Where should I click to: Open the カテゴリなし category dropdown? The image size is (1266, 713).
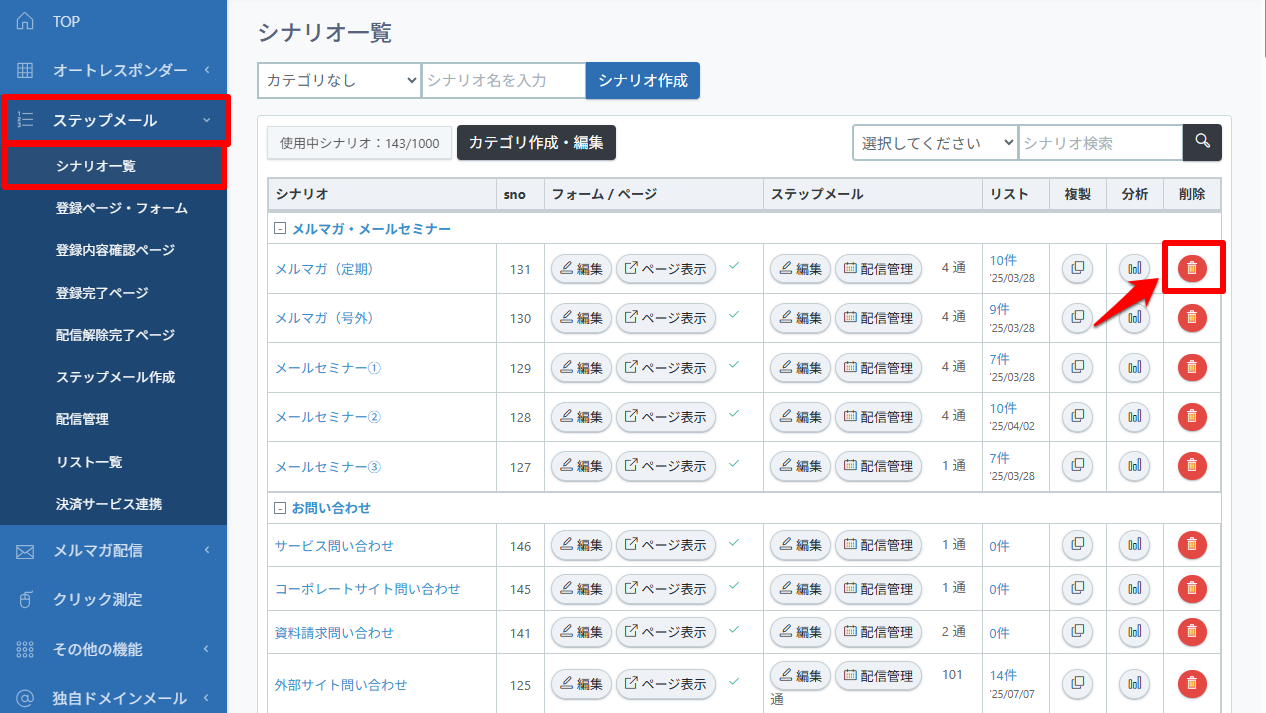pyautogui.click(x=339, y=81)
